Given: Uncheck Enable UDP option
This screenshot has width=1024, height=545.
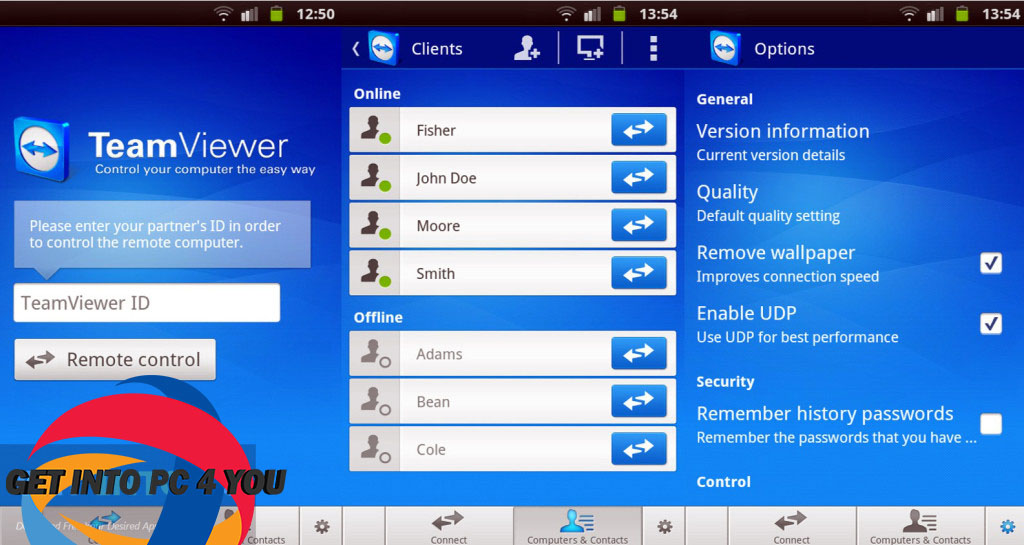Looking at the screenshot, I should click(x=991, y=323).
